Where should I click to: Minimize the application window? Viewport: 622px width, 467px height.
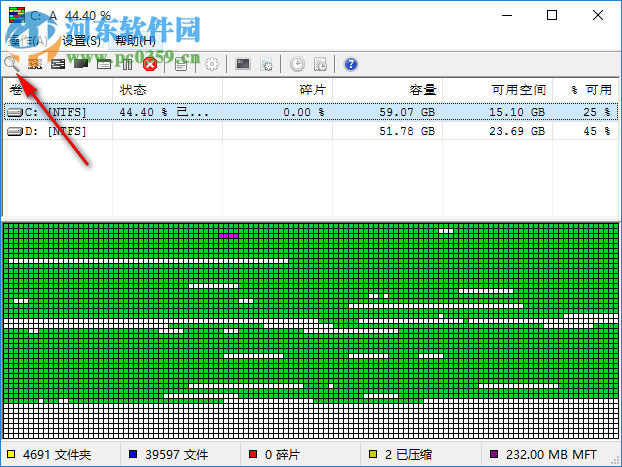507,15
